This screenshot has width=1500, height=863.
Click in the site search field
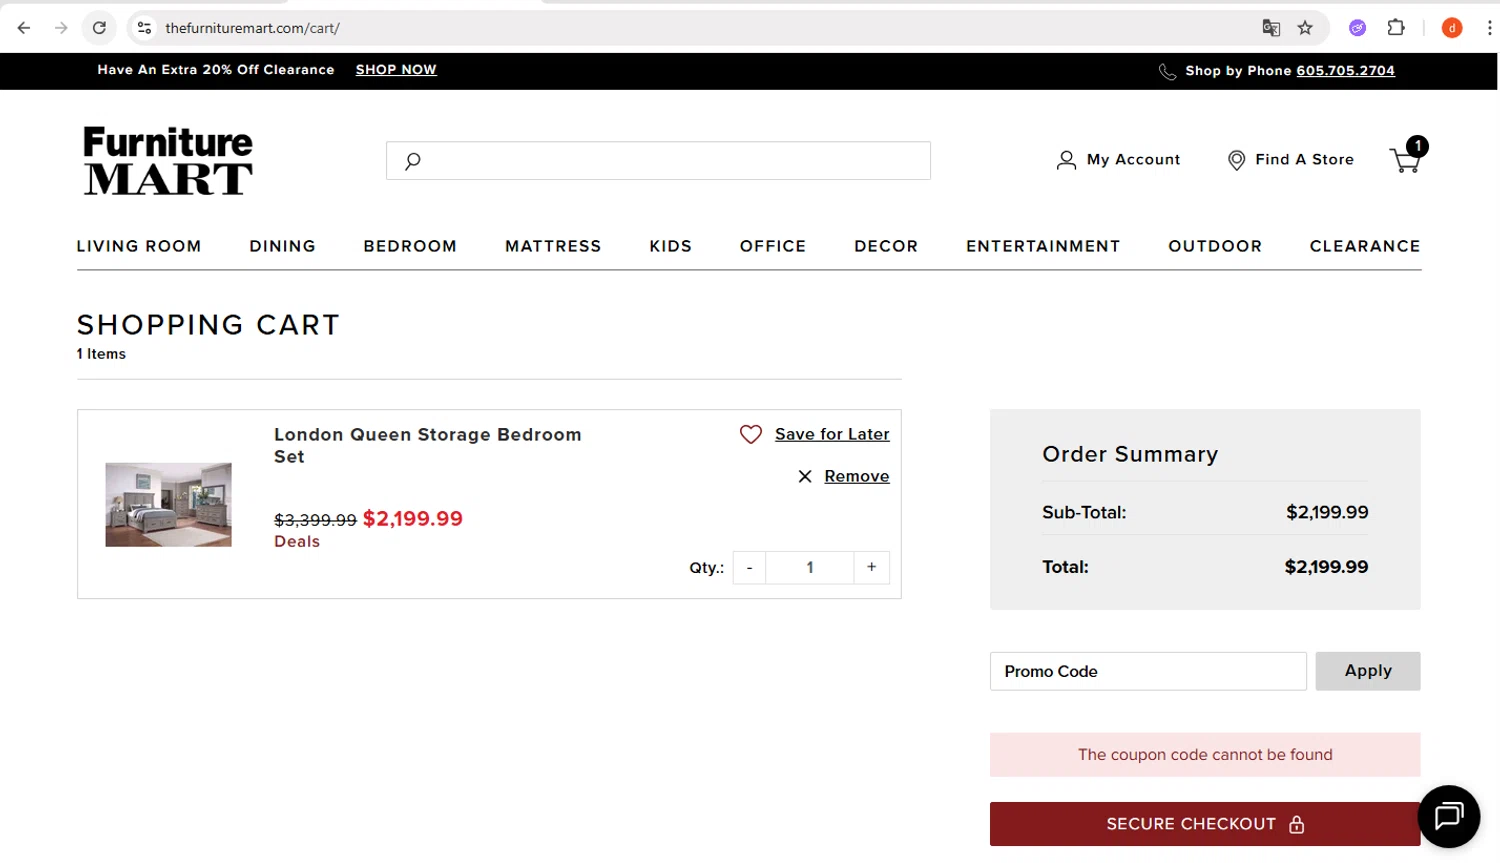click(658, 160)
